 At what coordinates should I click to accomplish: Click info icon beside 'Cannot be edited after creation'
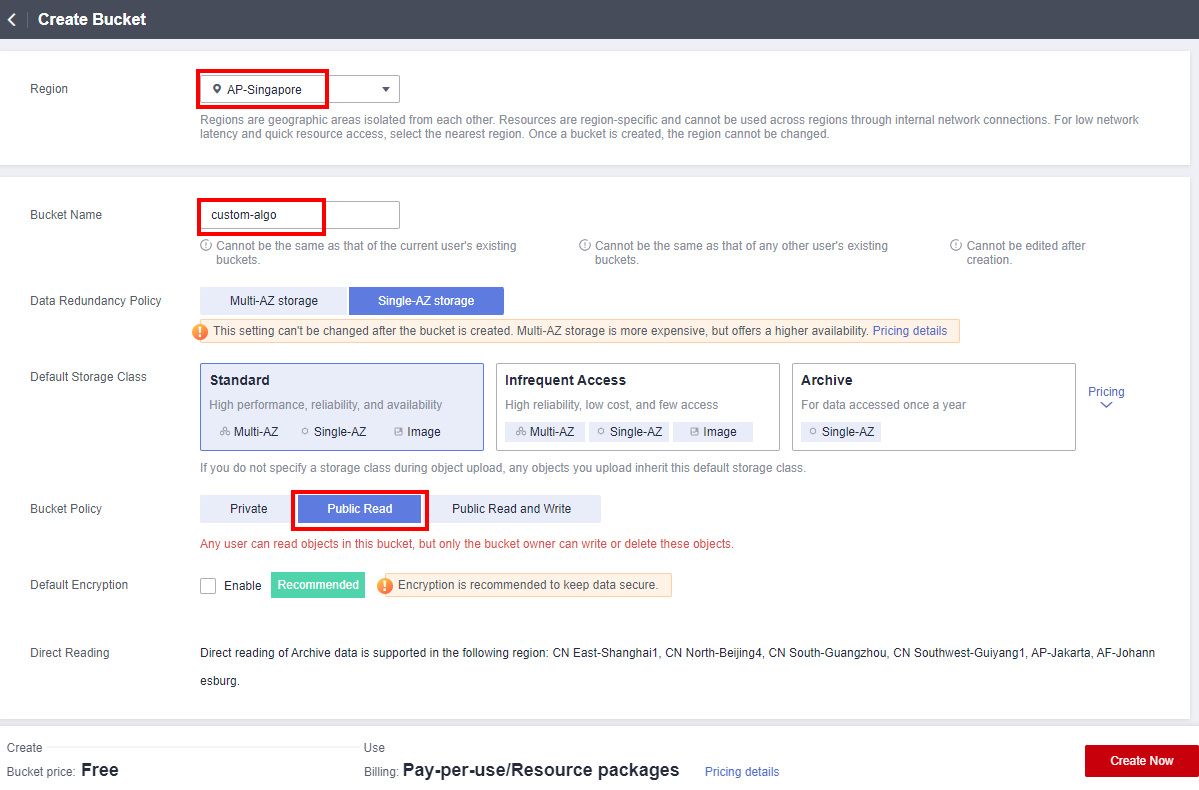(x=956, y=246)
